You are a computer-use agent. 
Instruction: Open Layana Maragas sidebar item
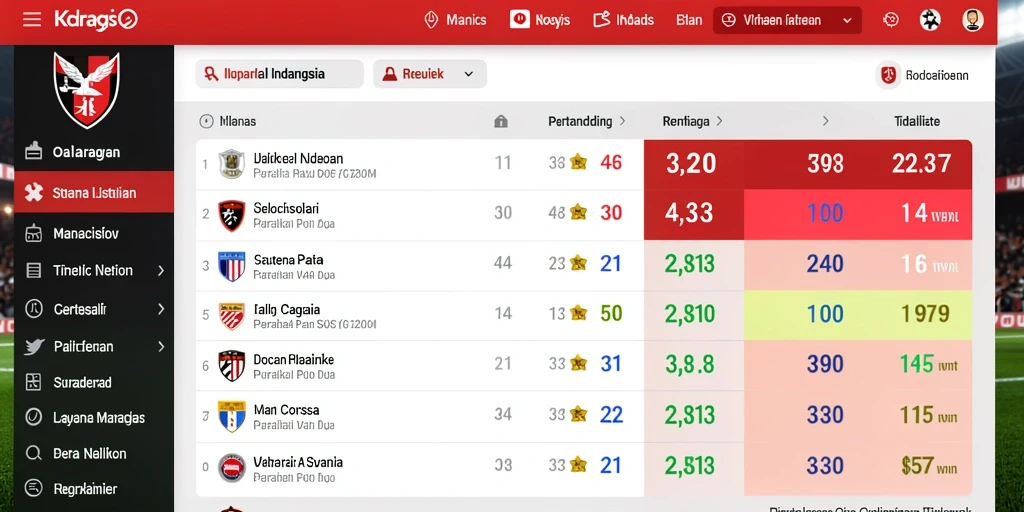pyautogui.click(x=94, y=417)
